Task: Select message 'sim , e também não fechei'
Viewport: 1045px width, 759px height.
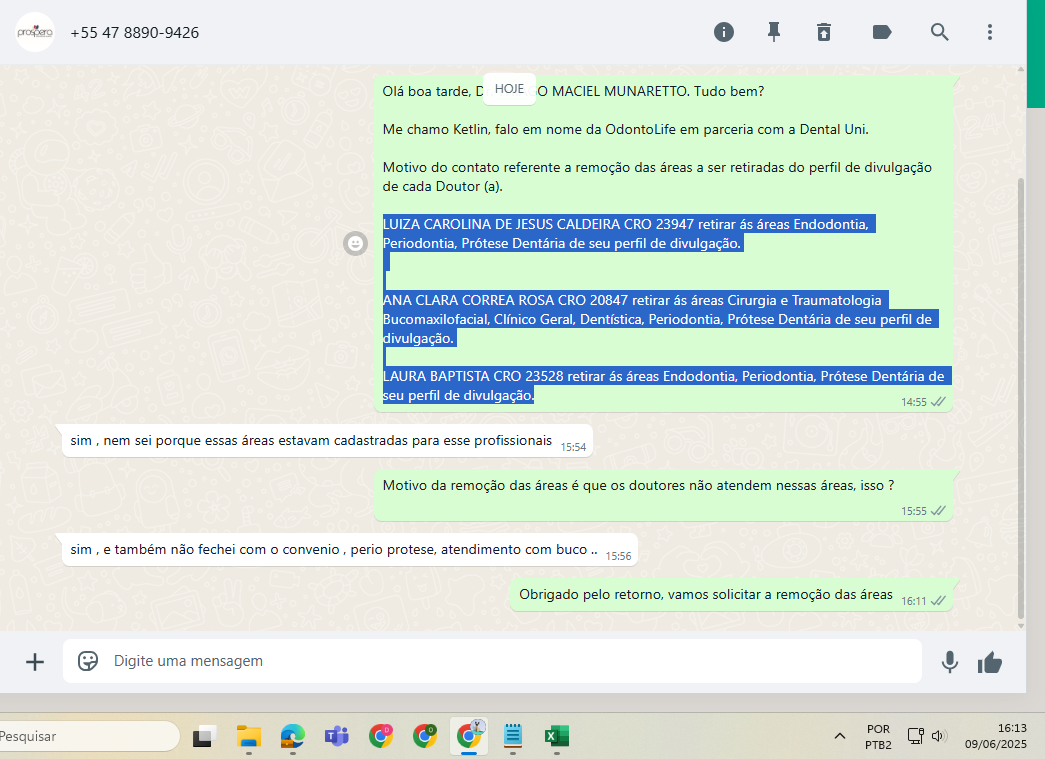Action: [350, 550]
